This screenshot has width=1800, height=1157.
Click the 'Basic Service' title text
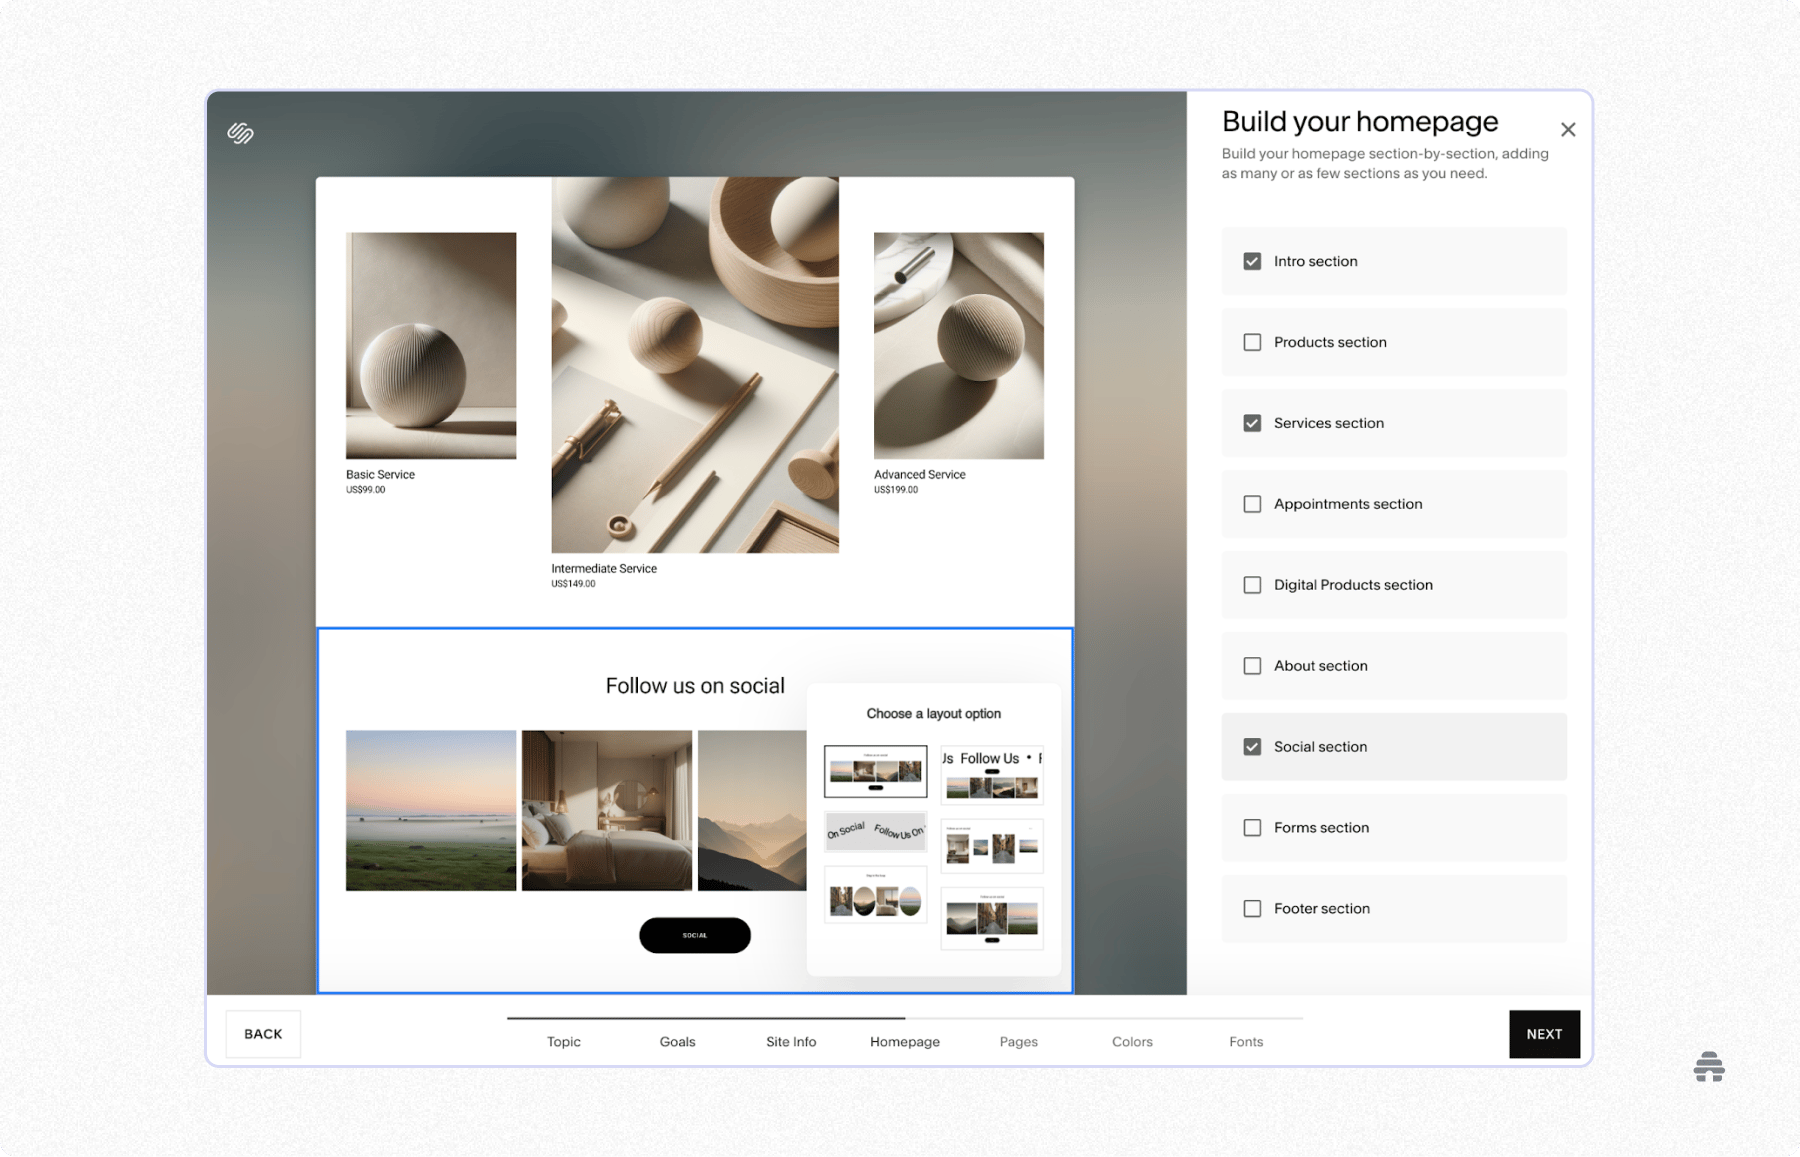[380, 475]
